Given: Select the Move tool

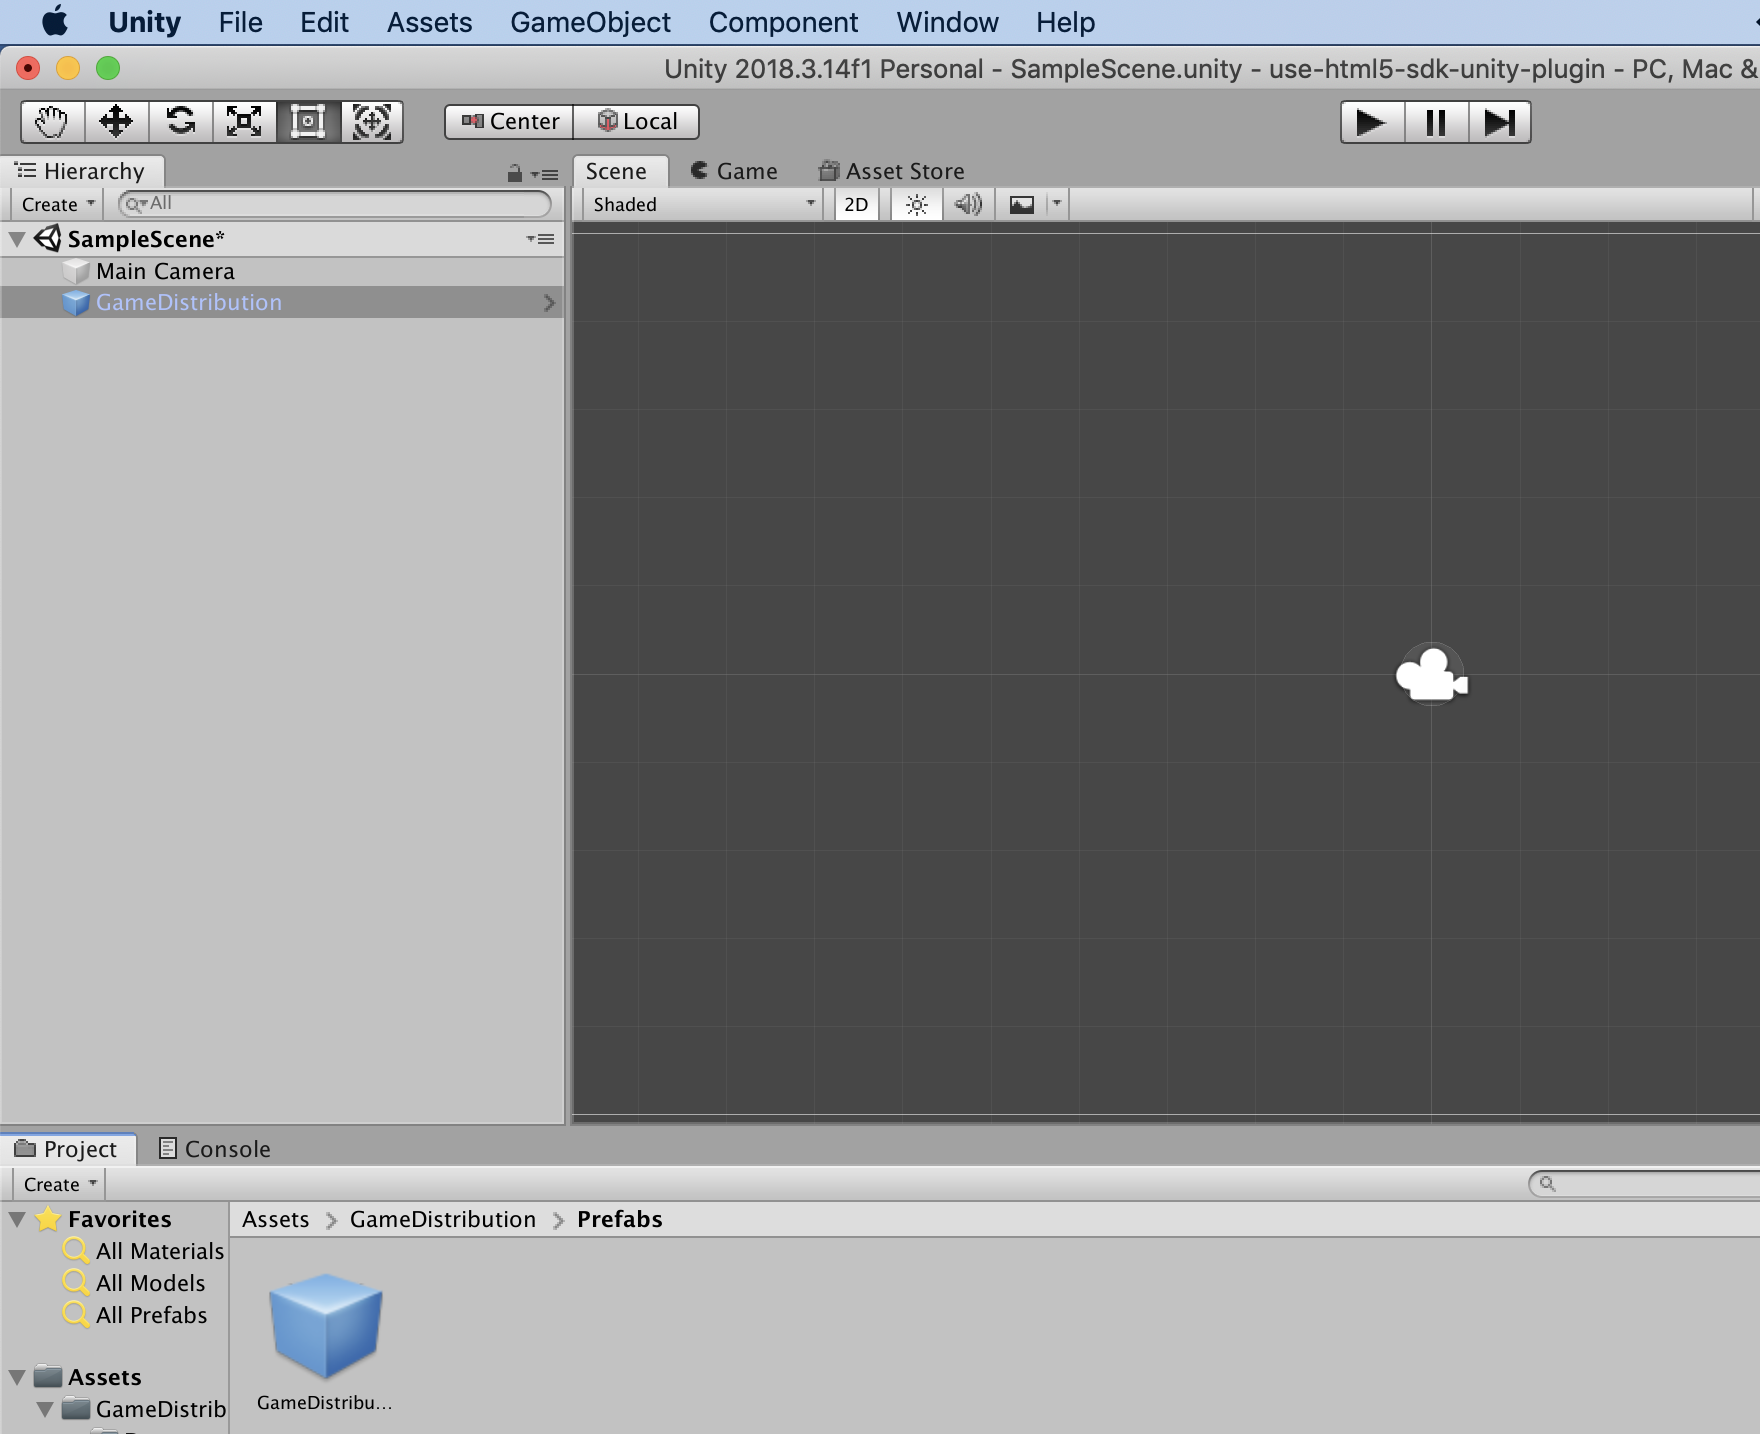Looking at the screenshot, I should (116, 122).
